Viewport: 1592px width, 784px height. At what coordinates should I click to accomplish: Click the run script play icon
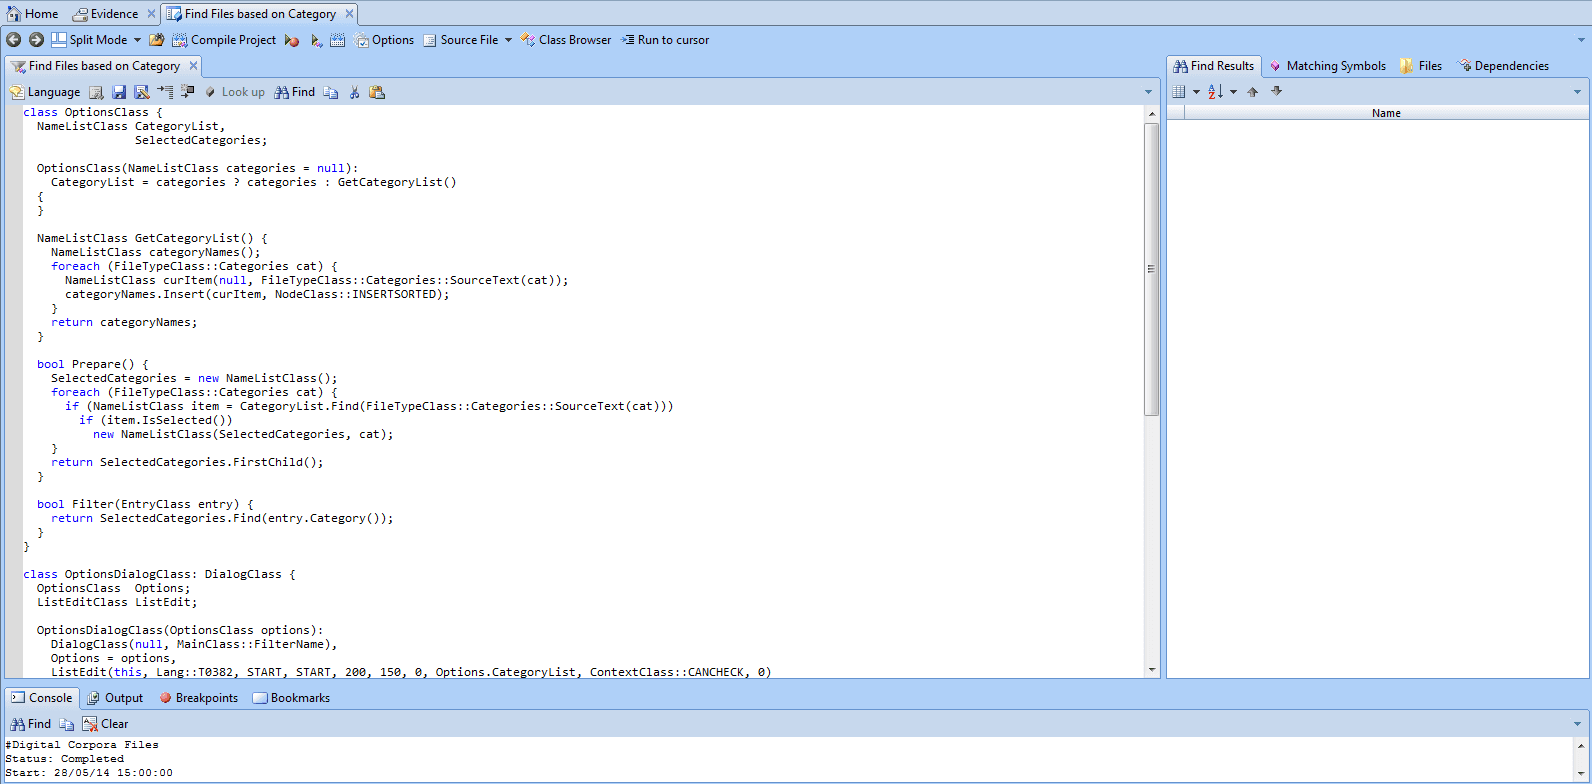point(316,40)
